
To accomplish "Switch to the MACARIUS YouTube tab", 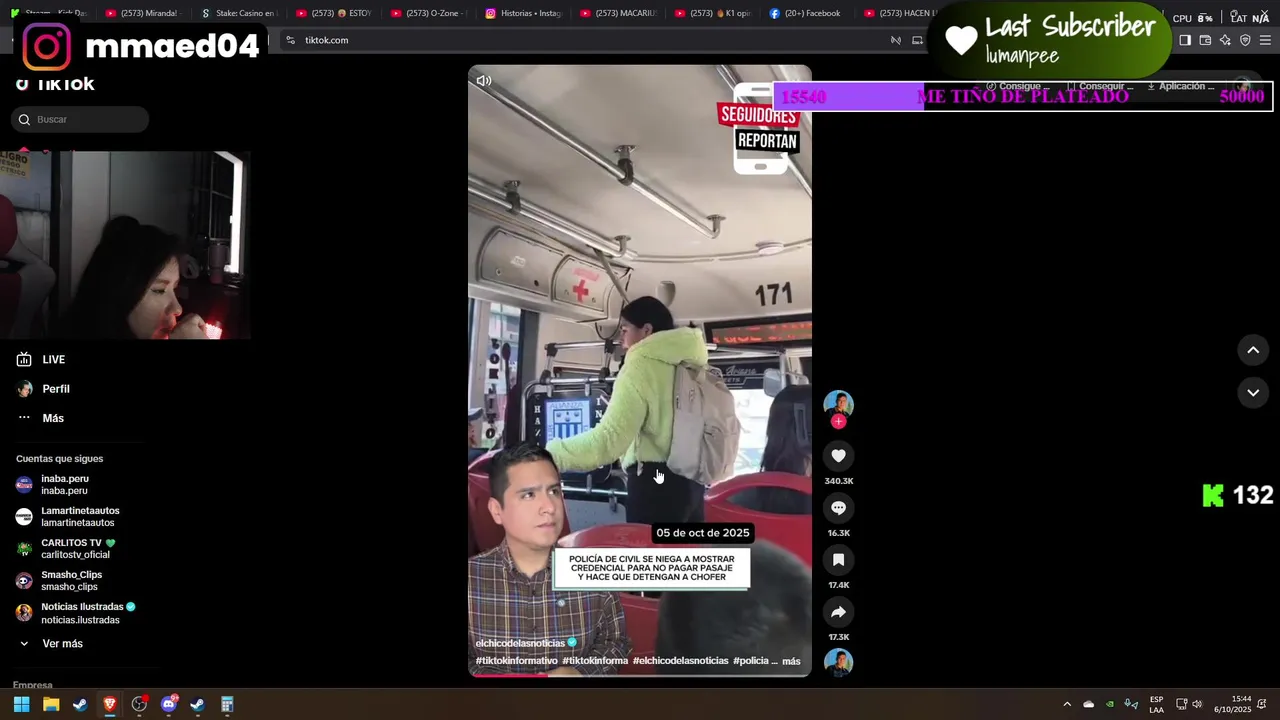I will pyautogui.click(x=617, y=13).
